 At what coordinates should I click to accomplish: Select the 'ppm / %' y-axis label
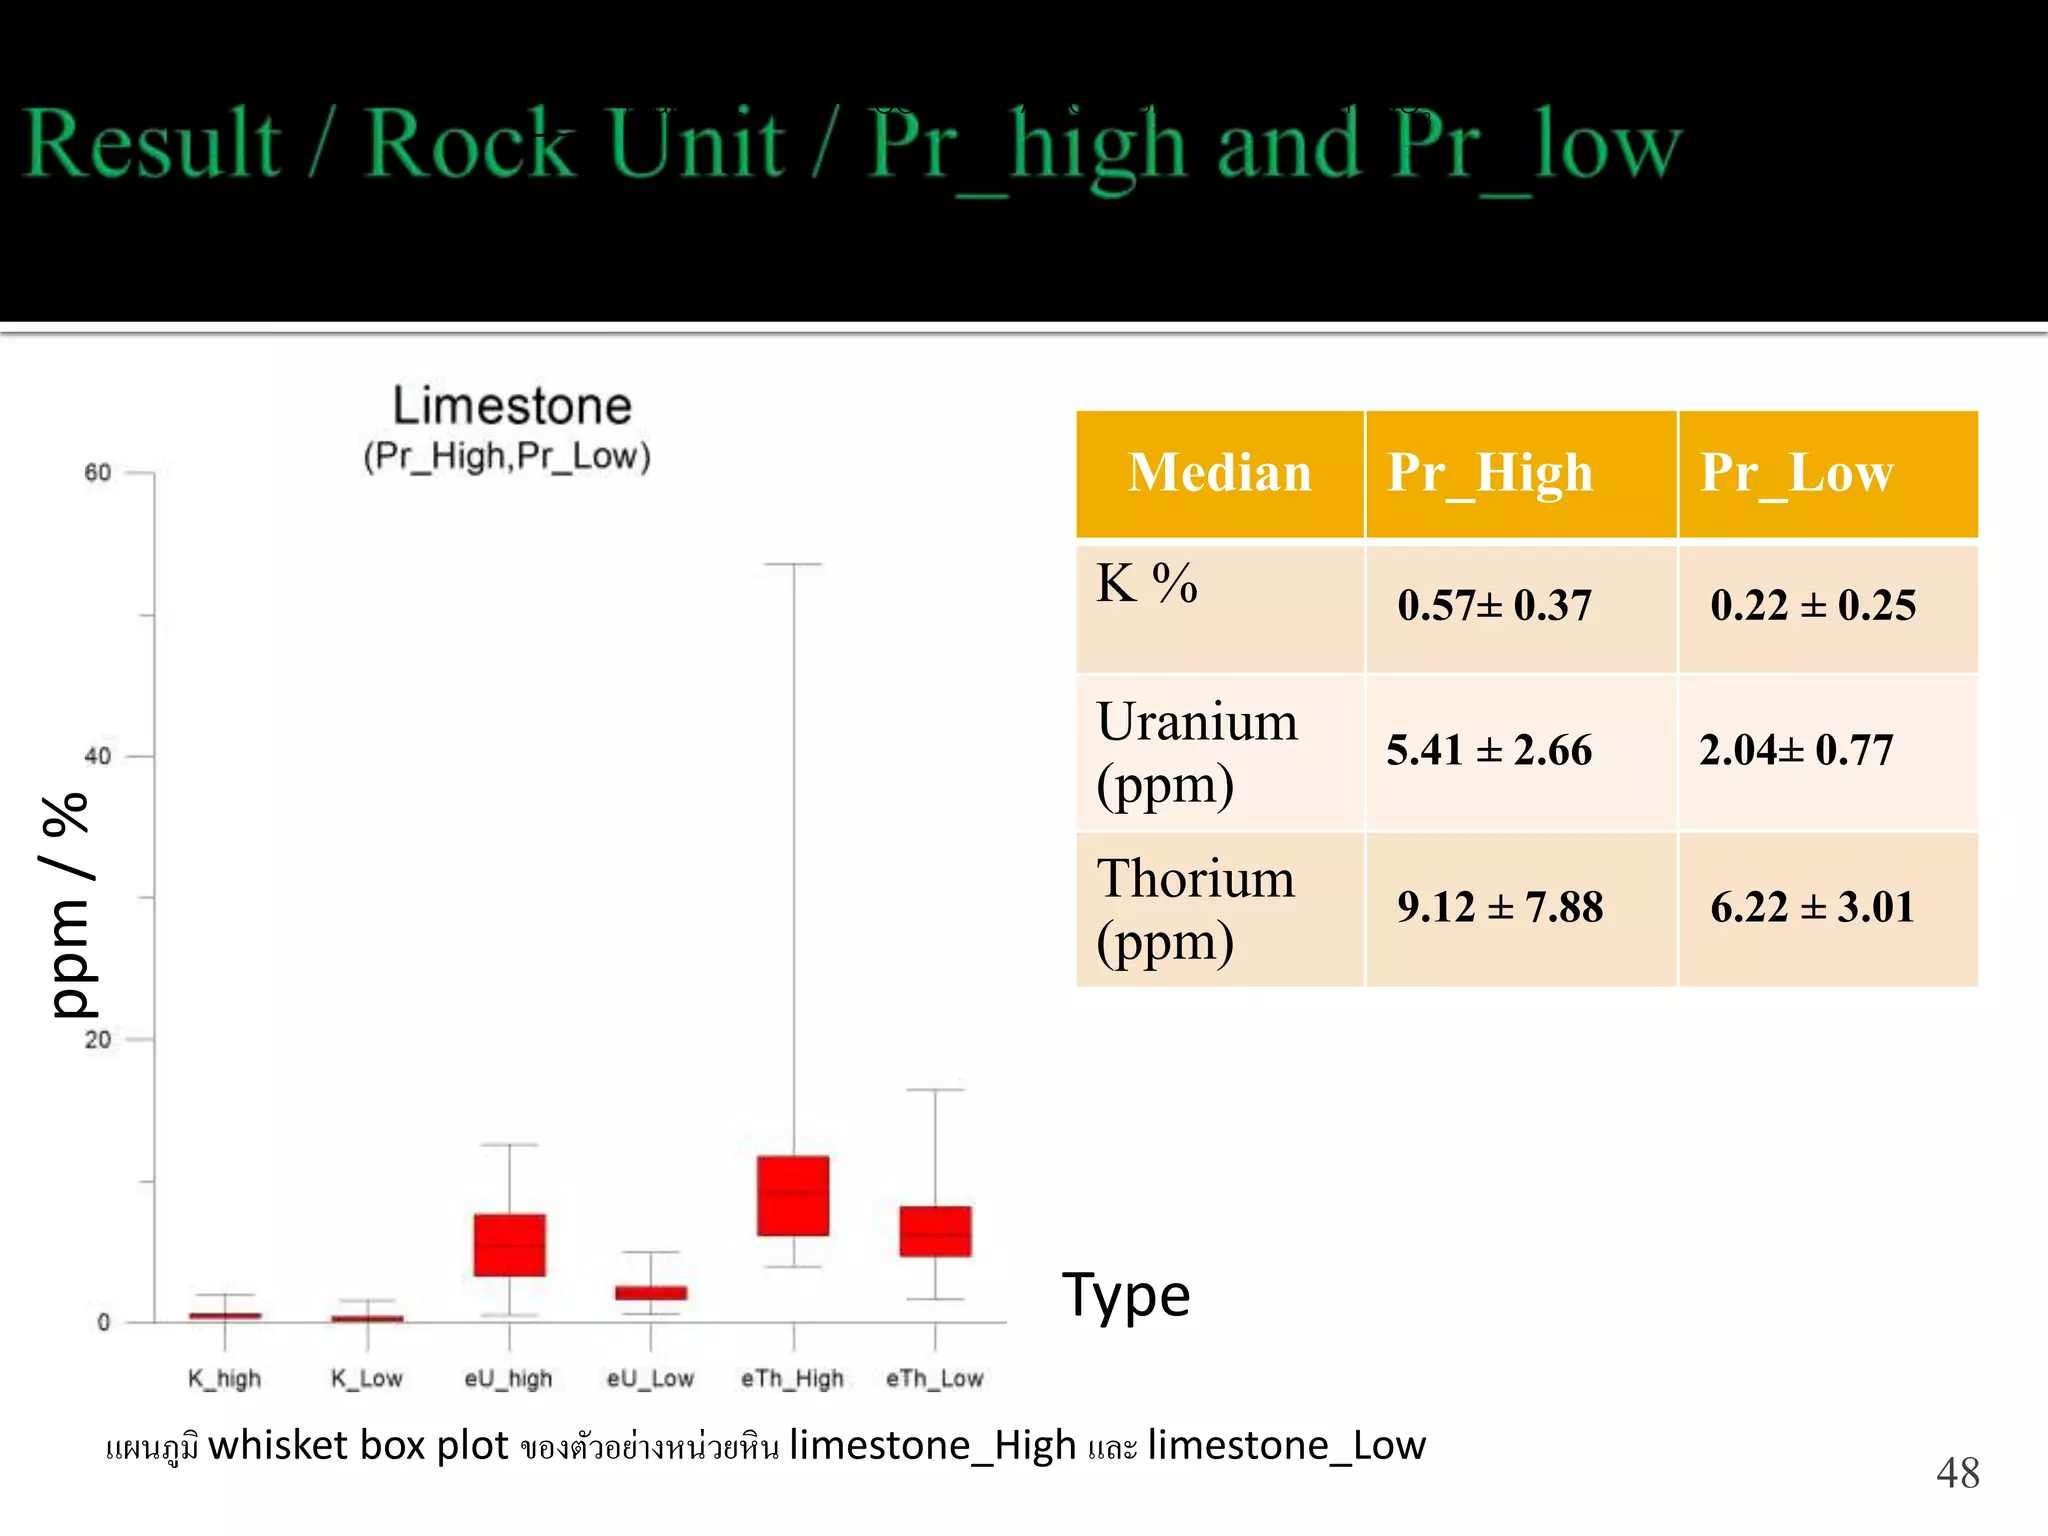click(x=68, y=906)
